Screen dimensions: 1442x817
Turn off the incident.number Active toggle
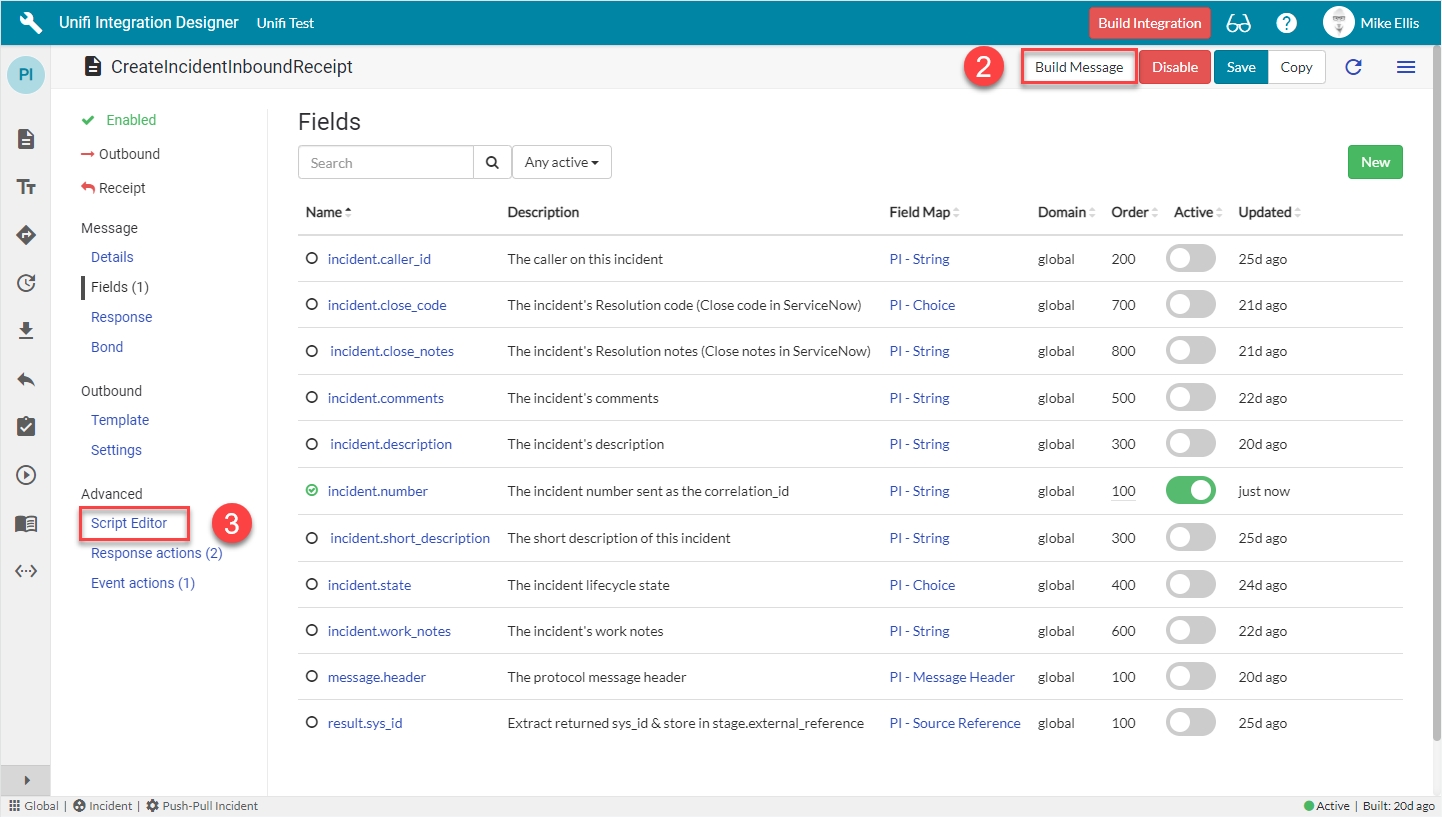[x=1190, y=491]
